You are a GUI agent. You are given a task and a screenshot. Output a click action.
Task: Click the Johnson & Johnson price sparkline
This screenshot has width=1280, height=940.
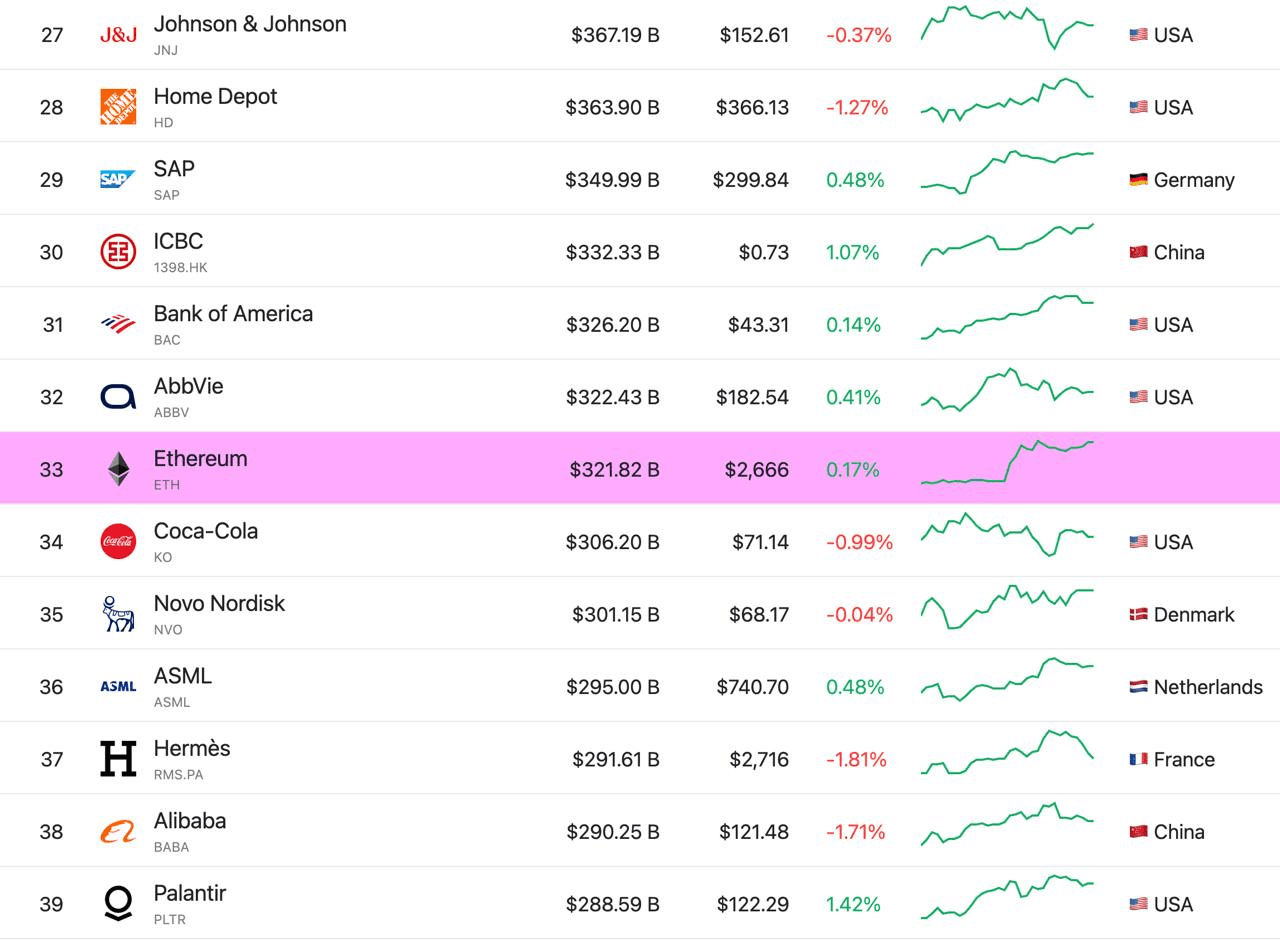[1007, 27]
